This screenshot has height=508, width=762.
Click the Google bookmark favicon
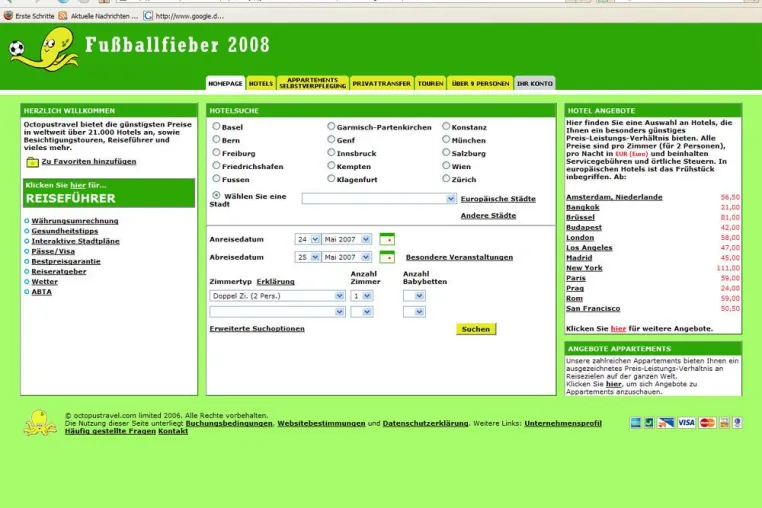[148, 16]
